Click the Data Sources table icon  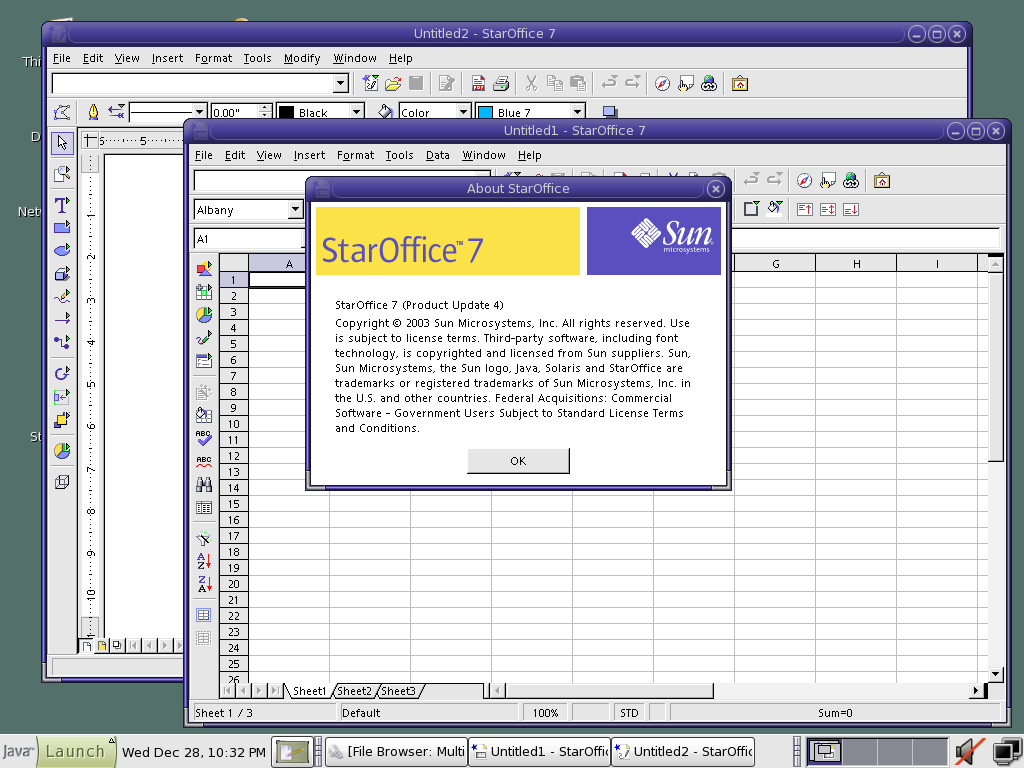point(204,507)
